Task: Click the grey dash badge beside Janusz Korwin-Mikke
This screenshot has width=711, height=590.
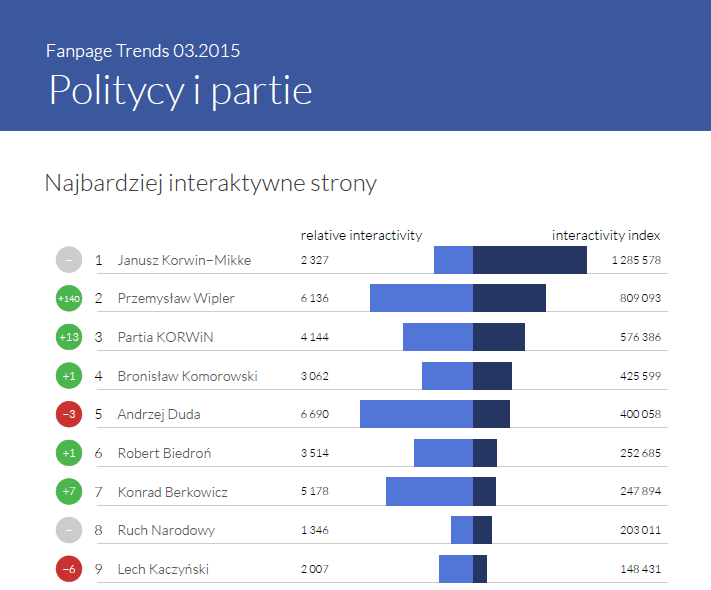Action: pyautogui.click(x=69, y=260)
